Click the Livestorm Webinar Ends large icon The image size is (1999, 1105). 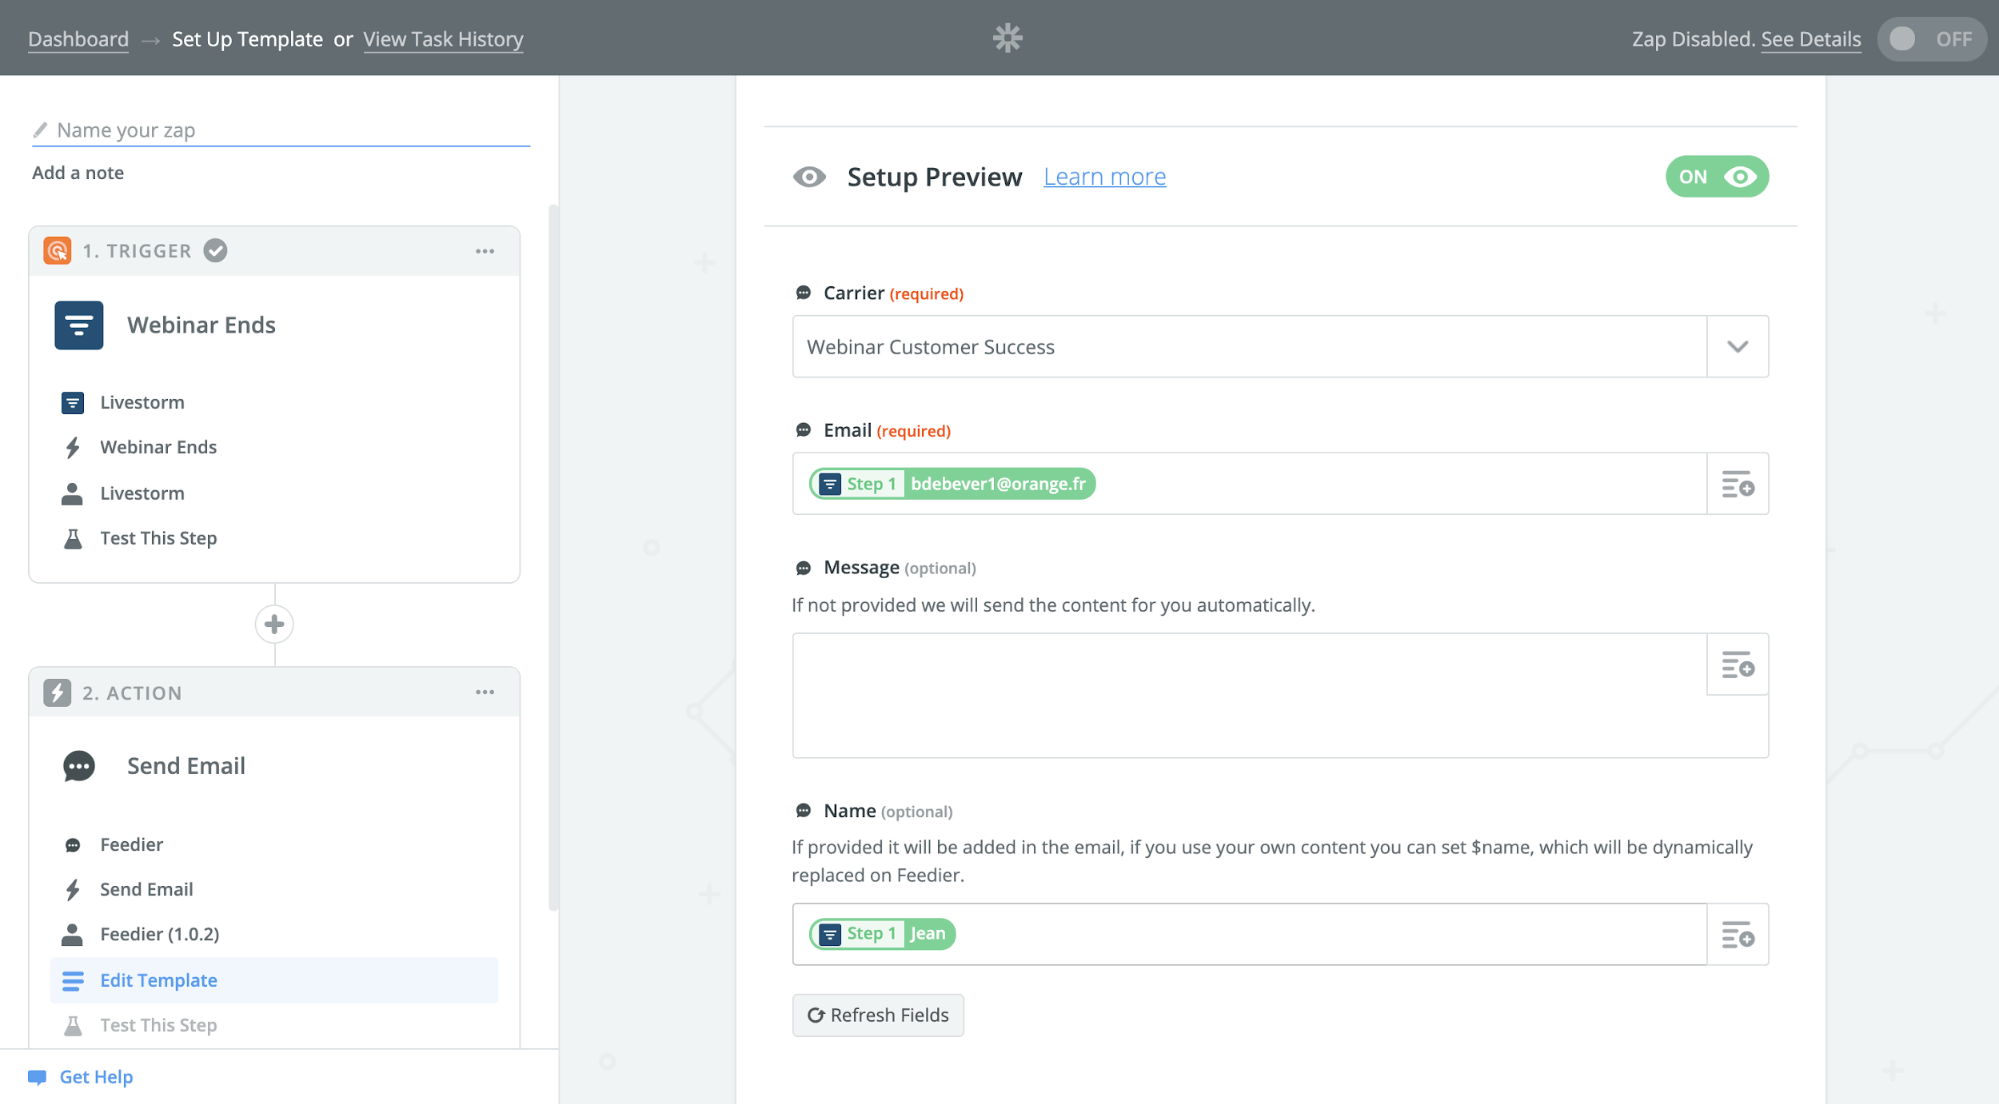[79, 325]
